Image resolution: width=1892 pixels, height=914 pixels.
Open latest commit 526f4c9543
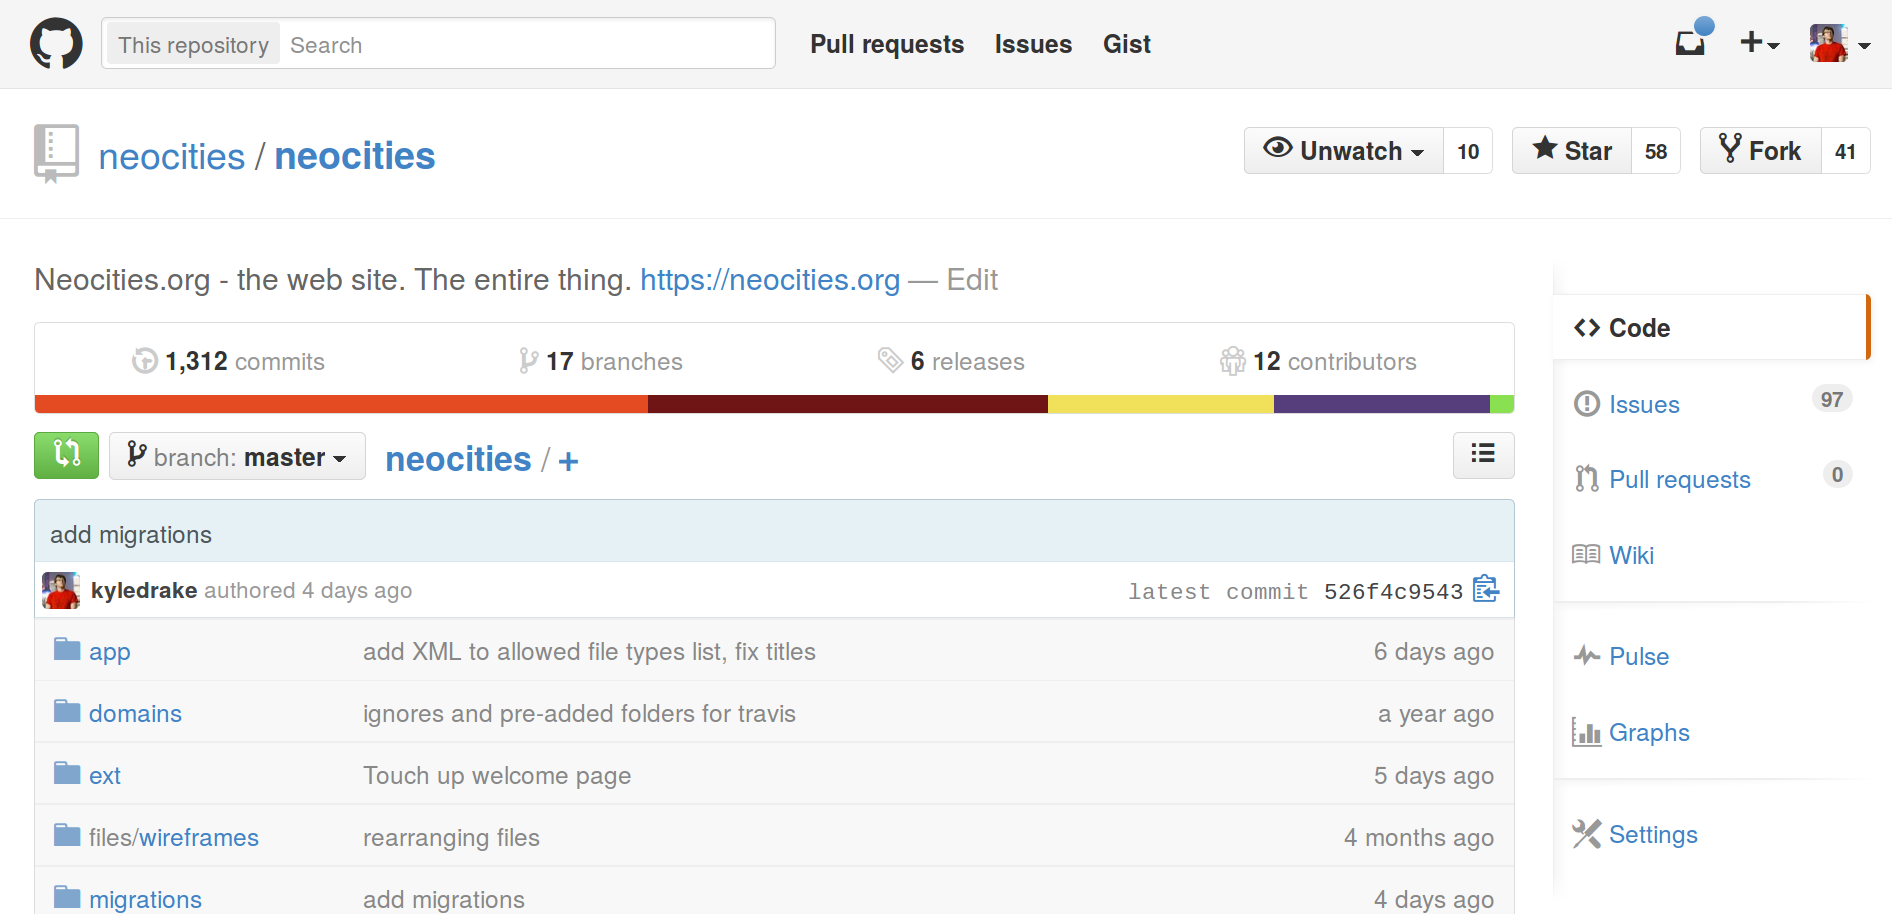point(1393,592)
